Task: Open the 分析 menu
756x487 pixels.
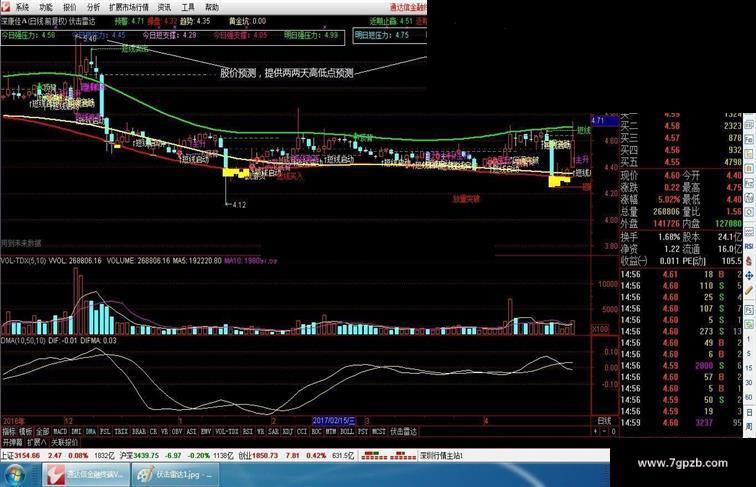Action: (x=94, y=7)
